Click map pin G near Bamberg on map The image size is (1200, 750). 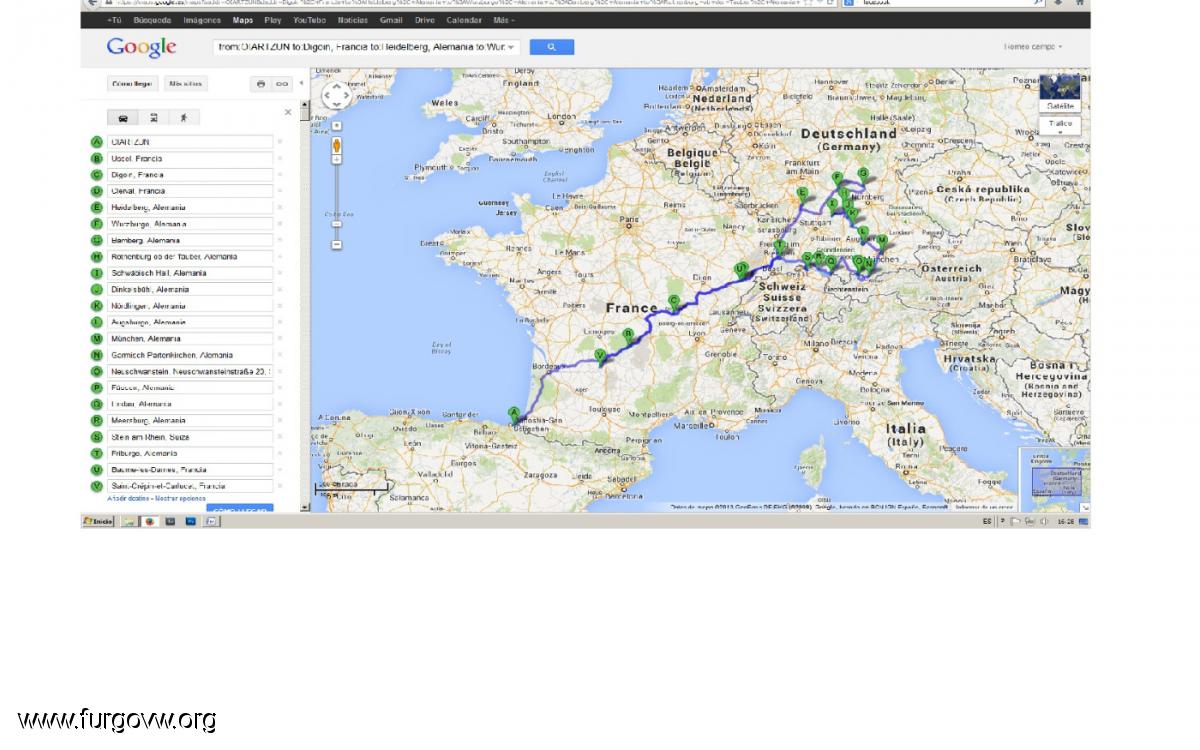862,174
